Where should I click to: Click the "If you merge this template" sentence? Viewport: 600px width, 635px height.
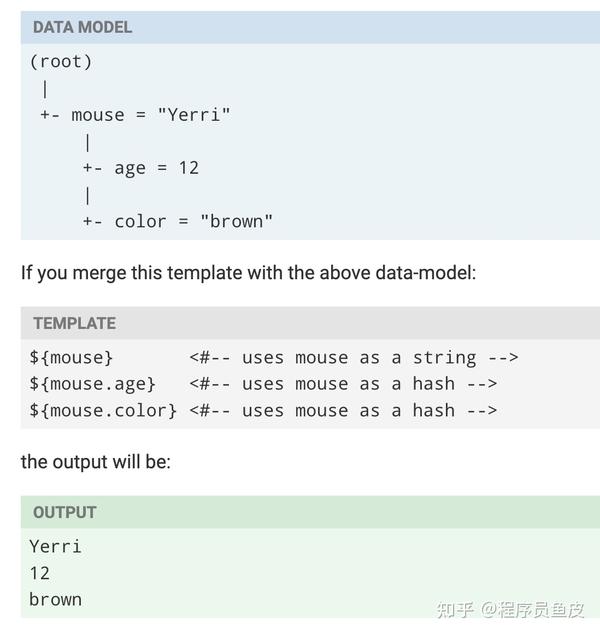248,273
